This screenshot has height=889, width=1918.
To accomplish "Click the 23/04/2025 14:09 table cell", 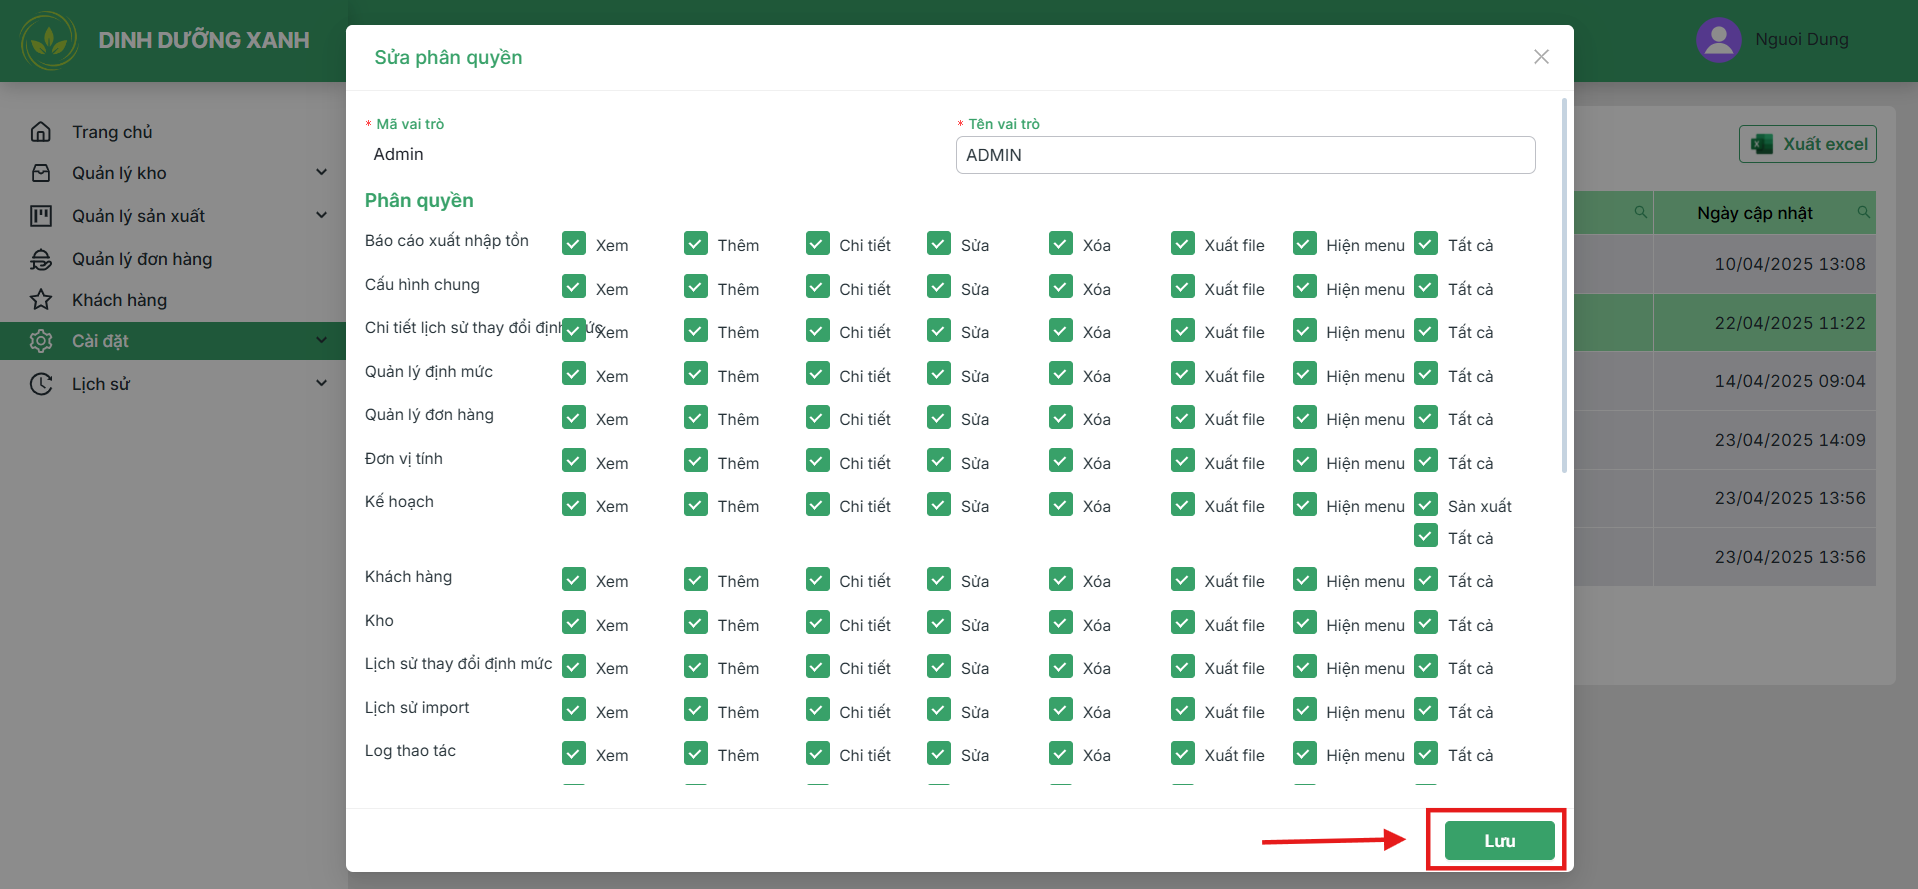I will click(1764, 440).
